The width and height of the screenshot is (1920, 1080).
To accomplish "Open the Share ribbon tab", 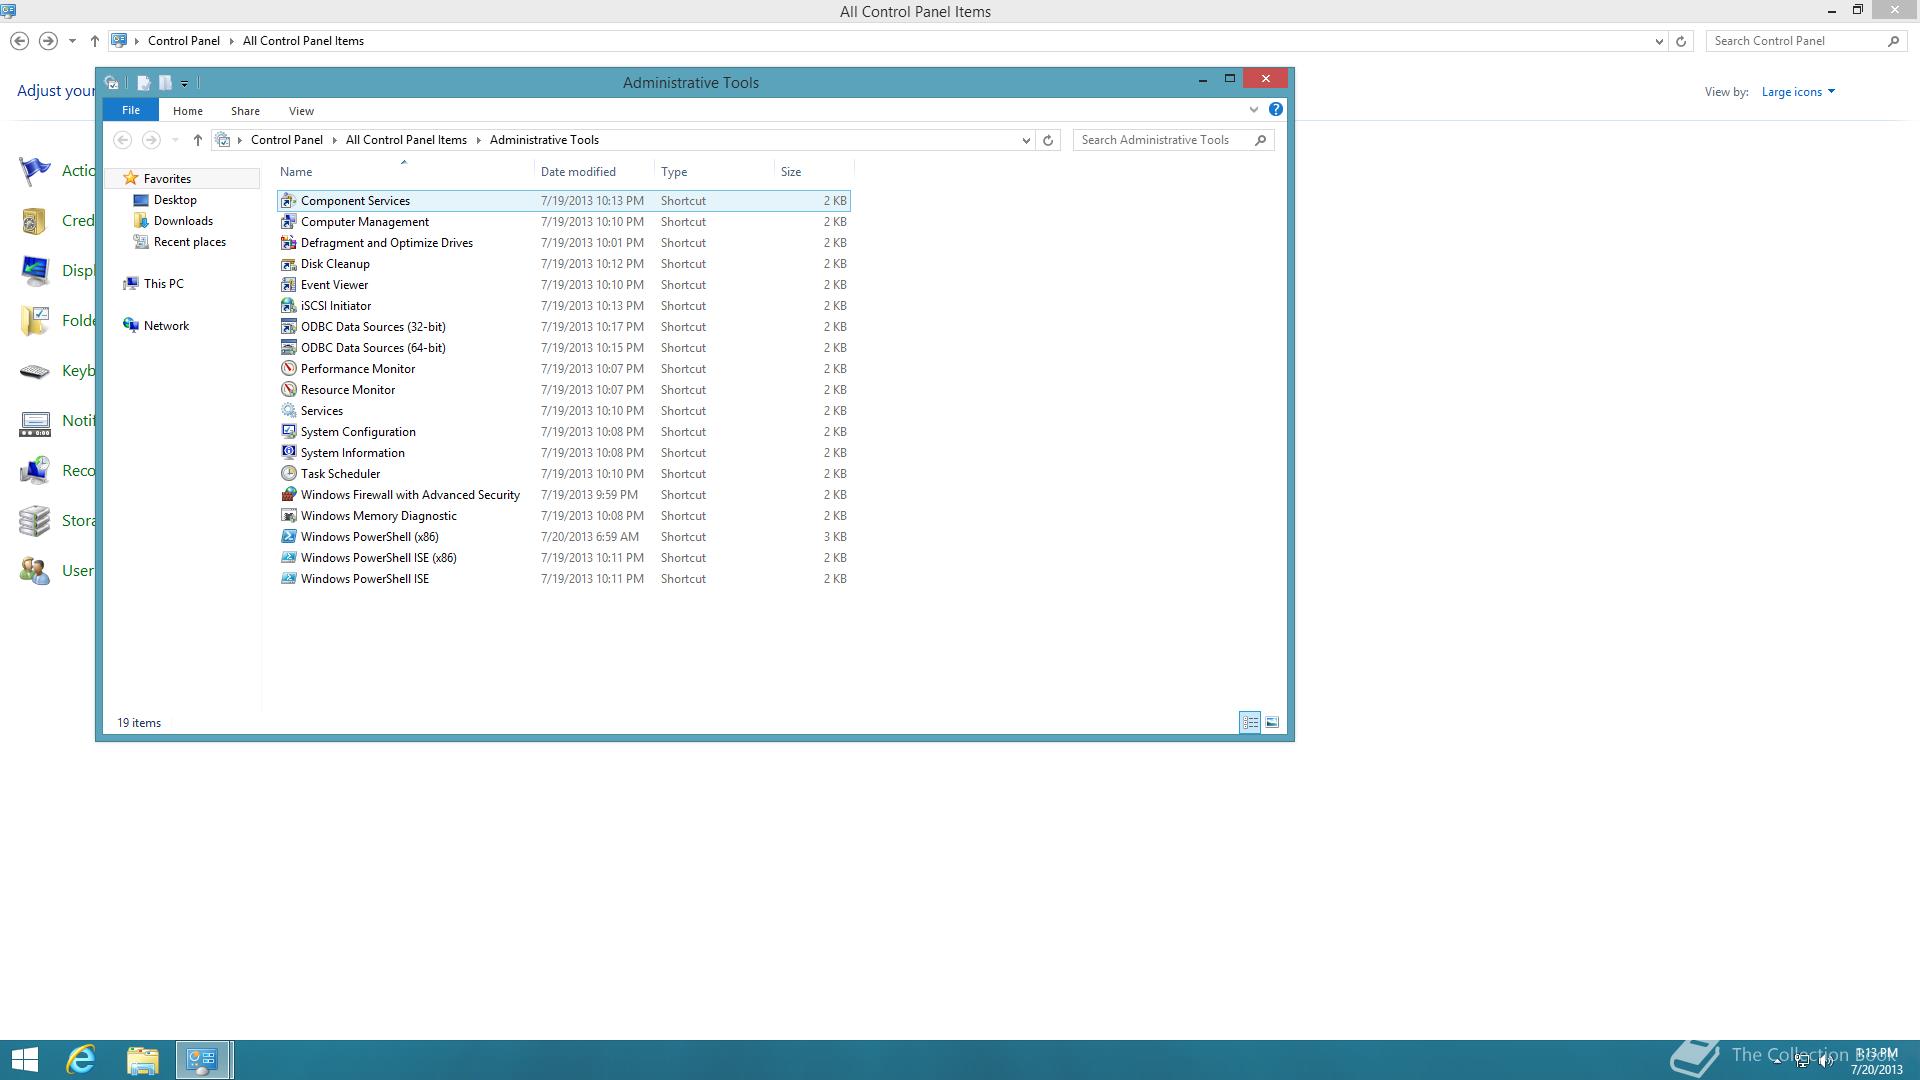I will click(x=245, y=111).
